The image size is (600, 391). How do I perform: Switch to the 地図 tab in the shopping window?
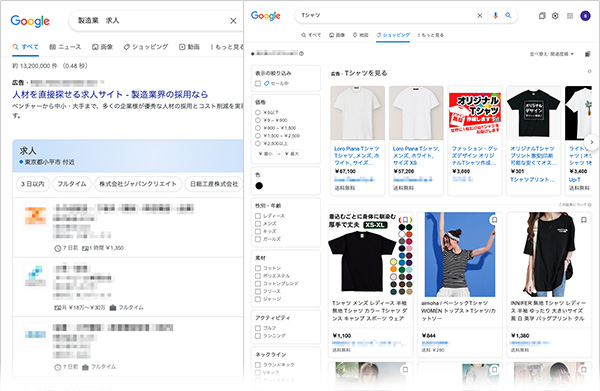pos(360,35)
